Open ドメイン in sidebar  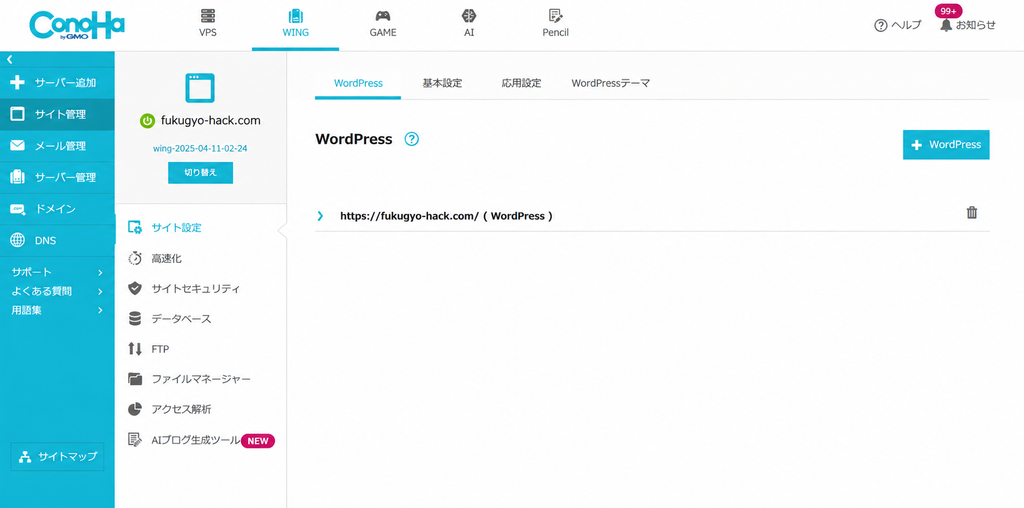tap(57, 209)
